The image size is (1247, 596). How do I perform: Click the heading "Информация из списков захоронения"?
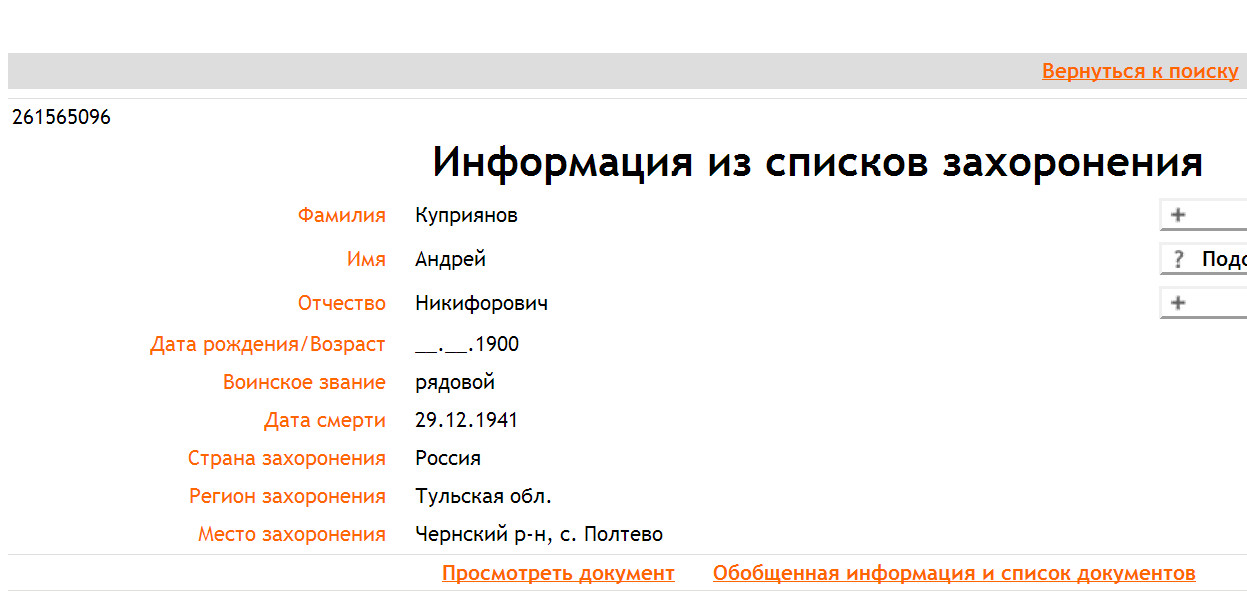coord(817,162)
